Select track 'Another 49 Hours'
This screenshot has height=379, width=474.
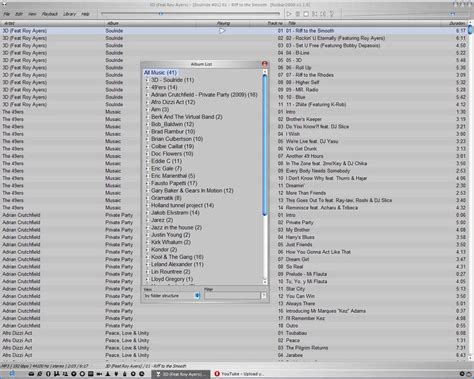click(304, 156)
